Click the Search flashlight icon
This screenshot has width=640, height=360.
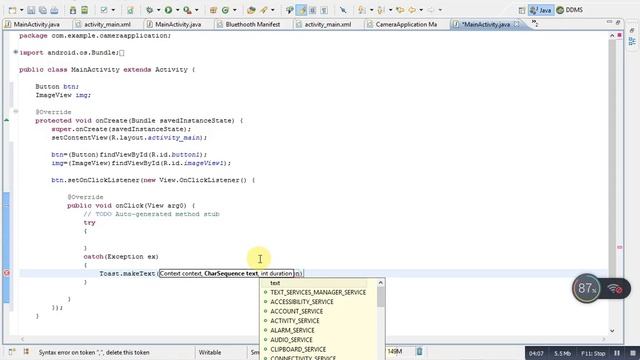click(264, 10)
